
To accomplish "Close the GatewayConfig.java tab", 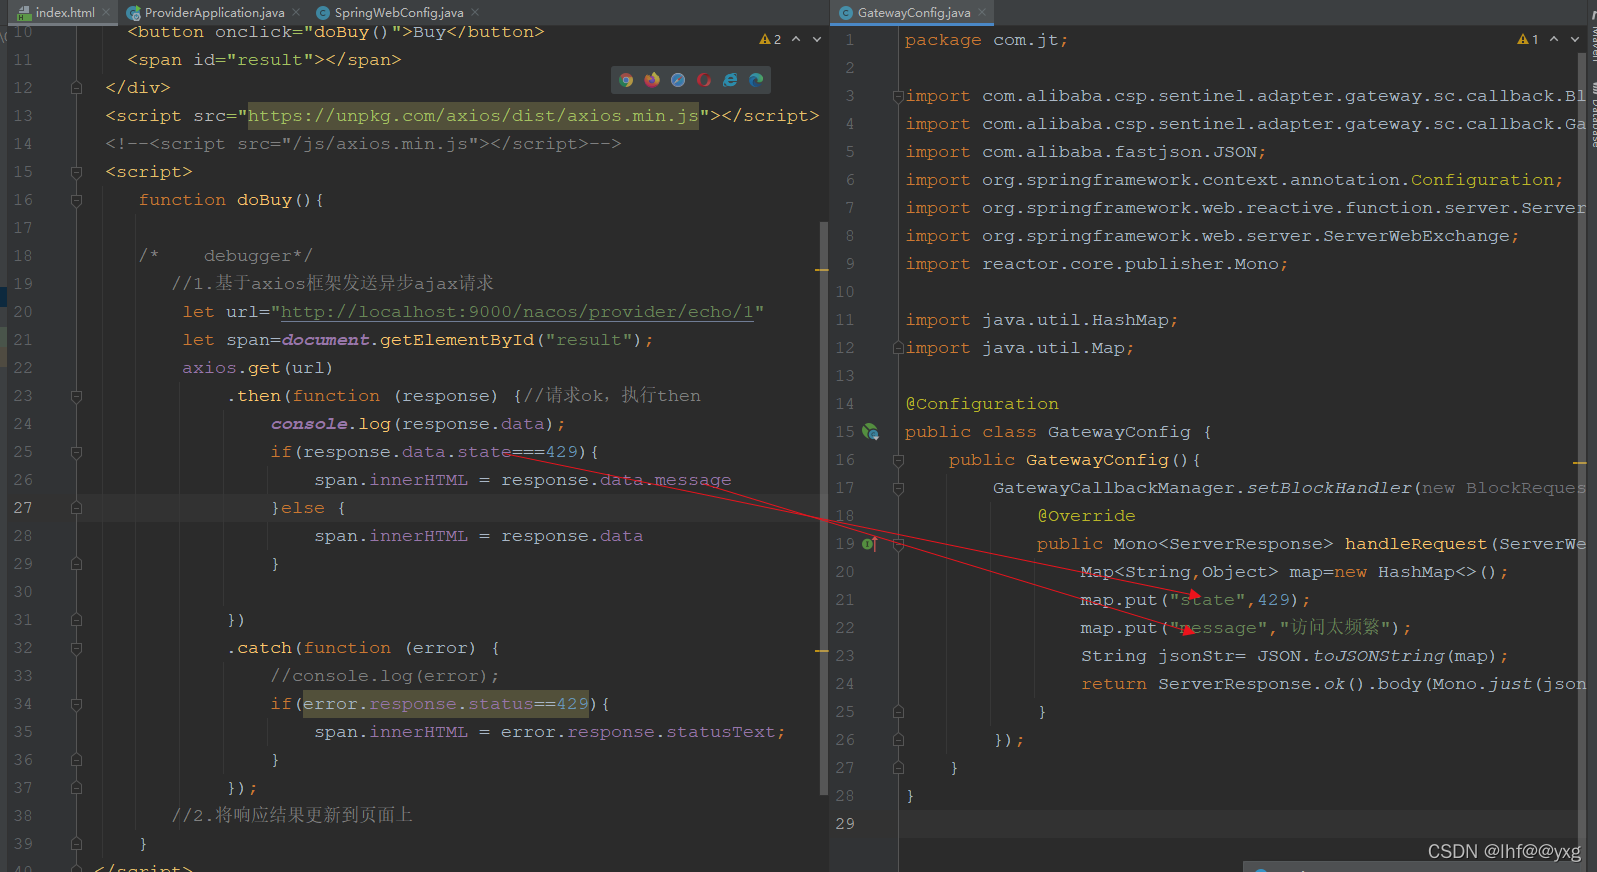I will coord(982,12).
